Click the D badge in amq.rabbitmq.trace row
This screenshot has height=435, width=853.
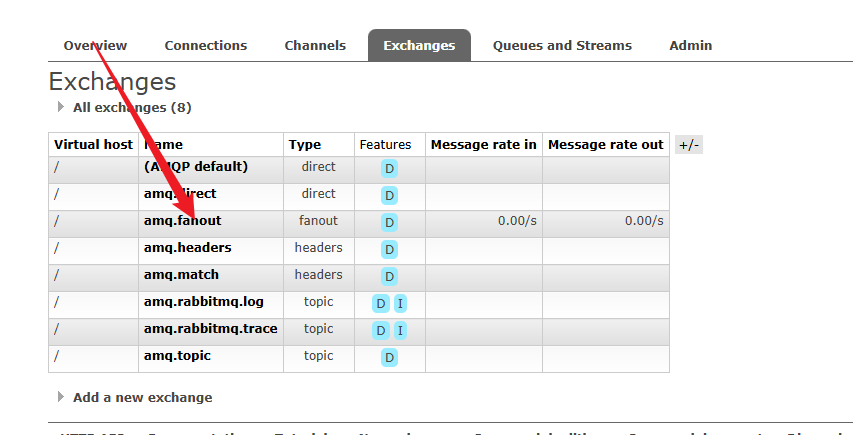click(x=381, y=330)
